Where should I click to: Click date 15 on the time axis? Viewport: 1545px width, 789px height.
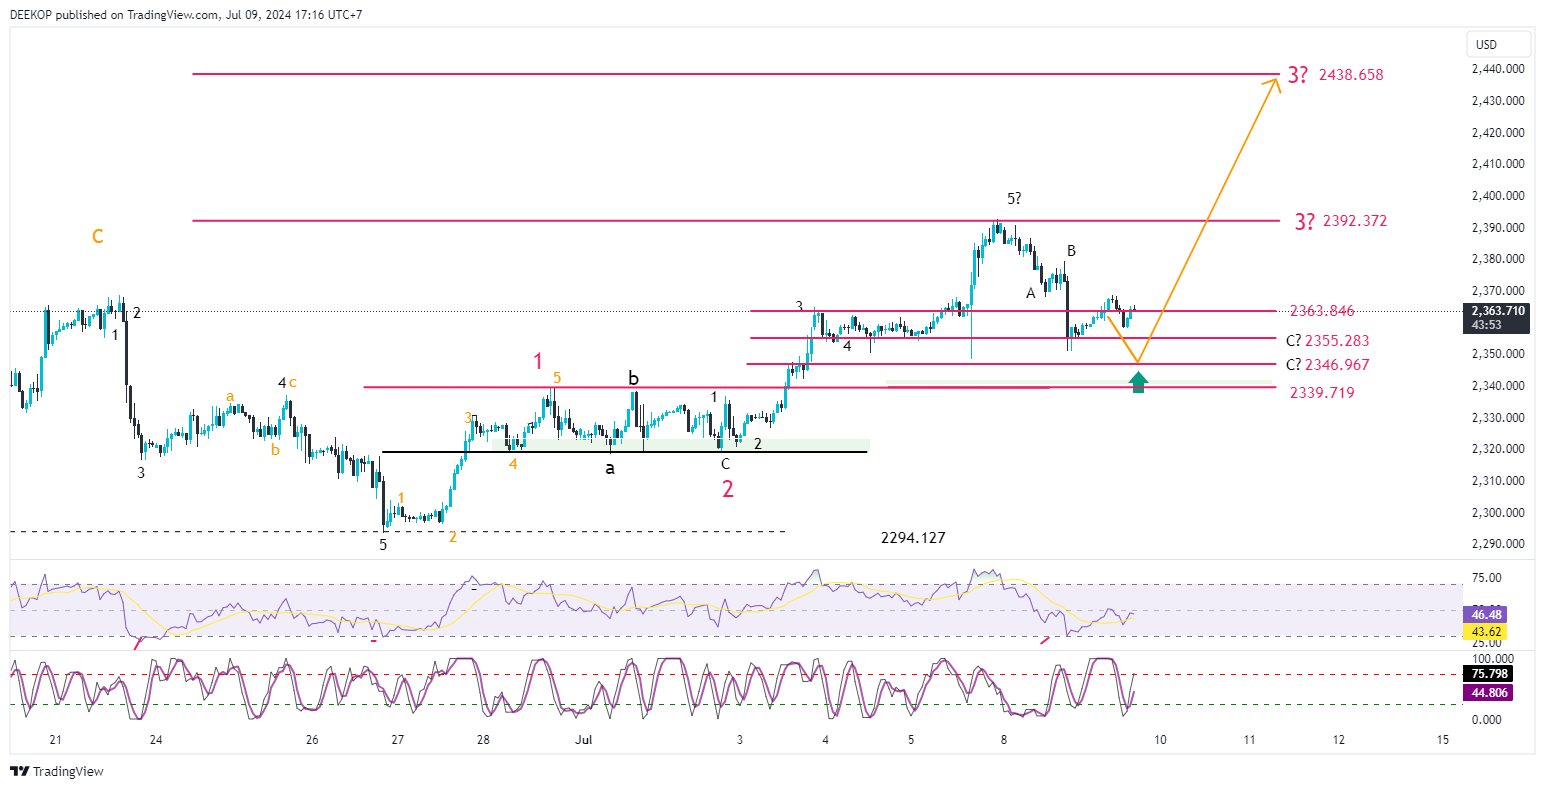click(x=1442, y=740)
